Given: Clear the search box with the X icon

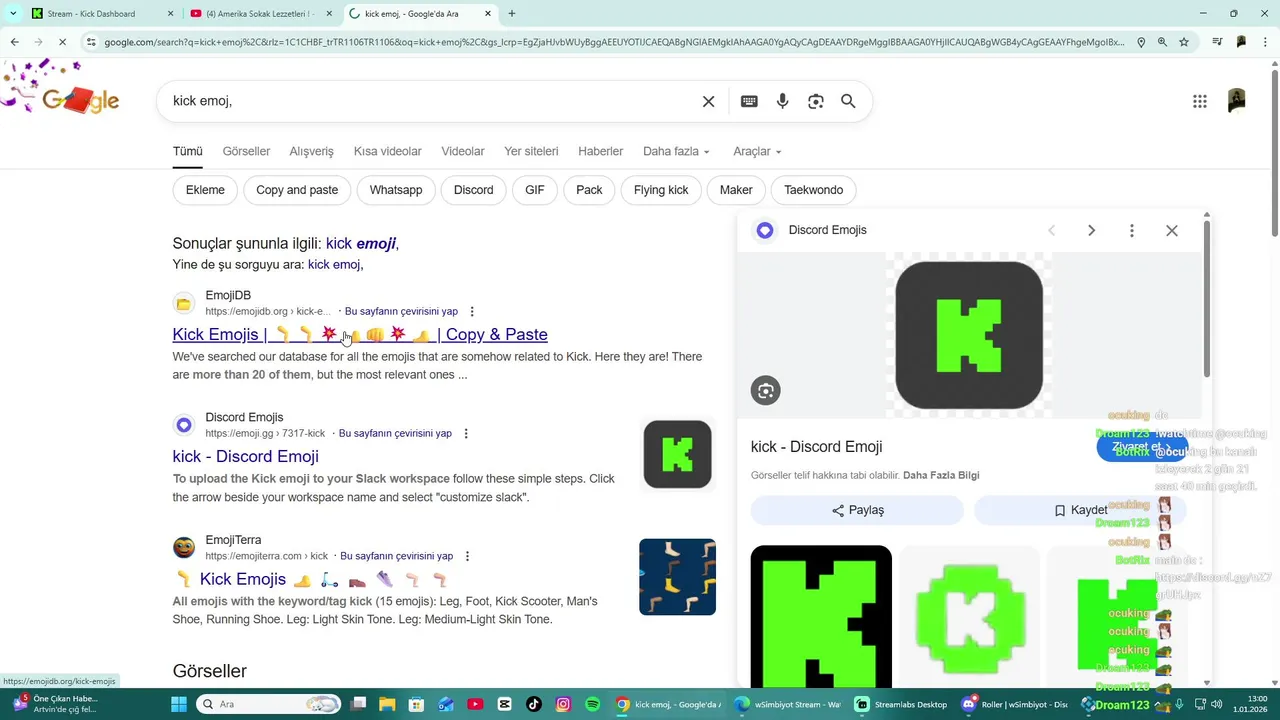Looking at the screenshot, I should pyautogui.click(x=708, y=101).
